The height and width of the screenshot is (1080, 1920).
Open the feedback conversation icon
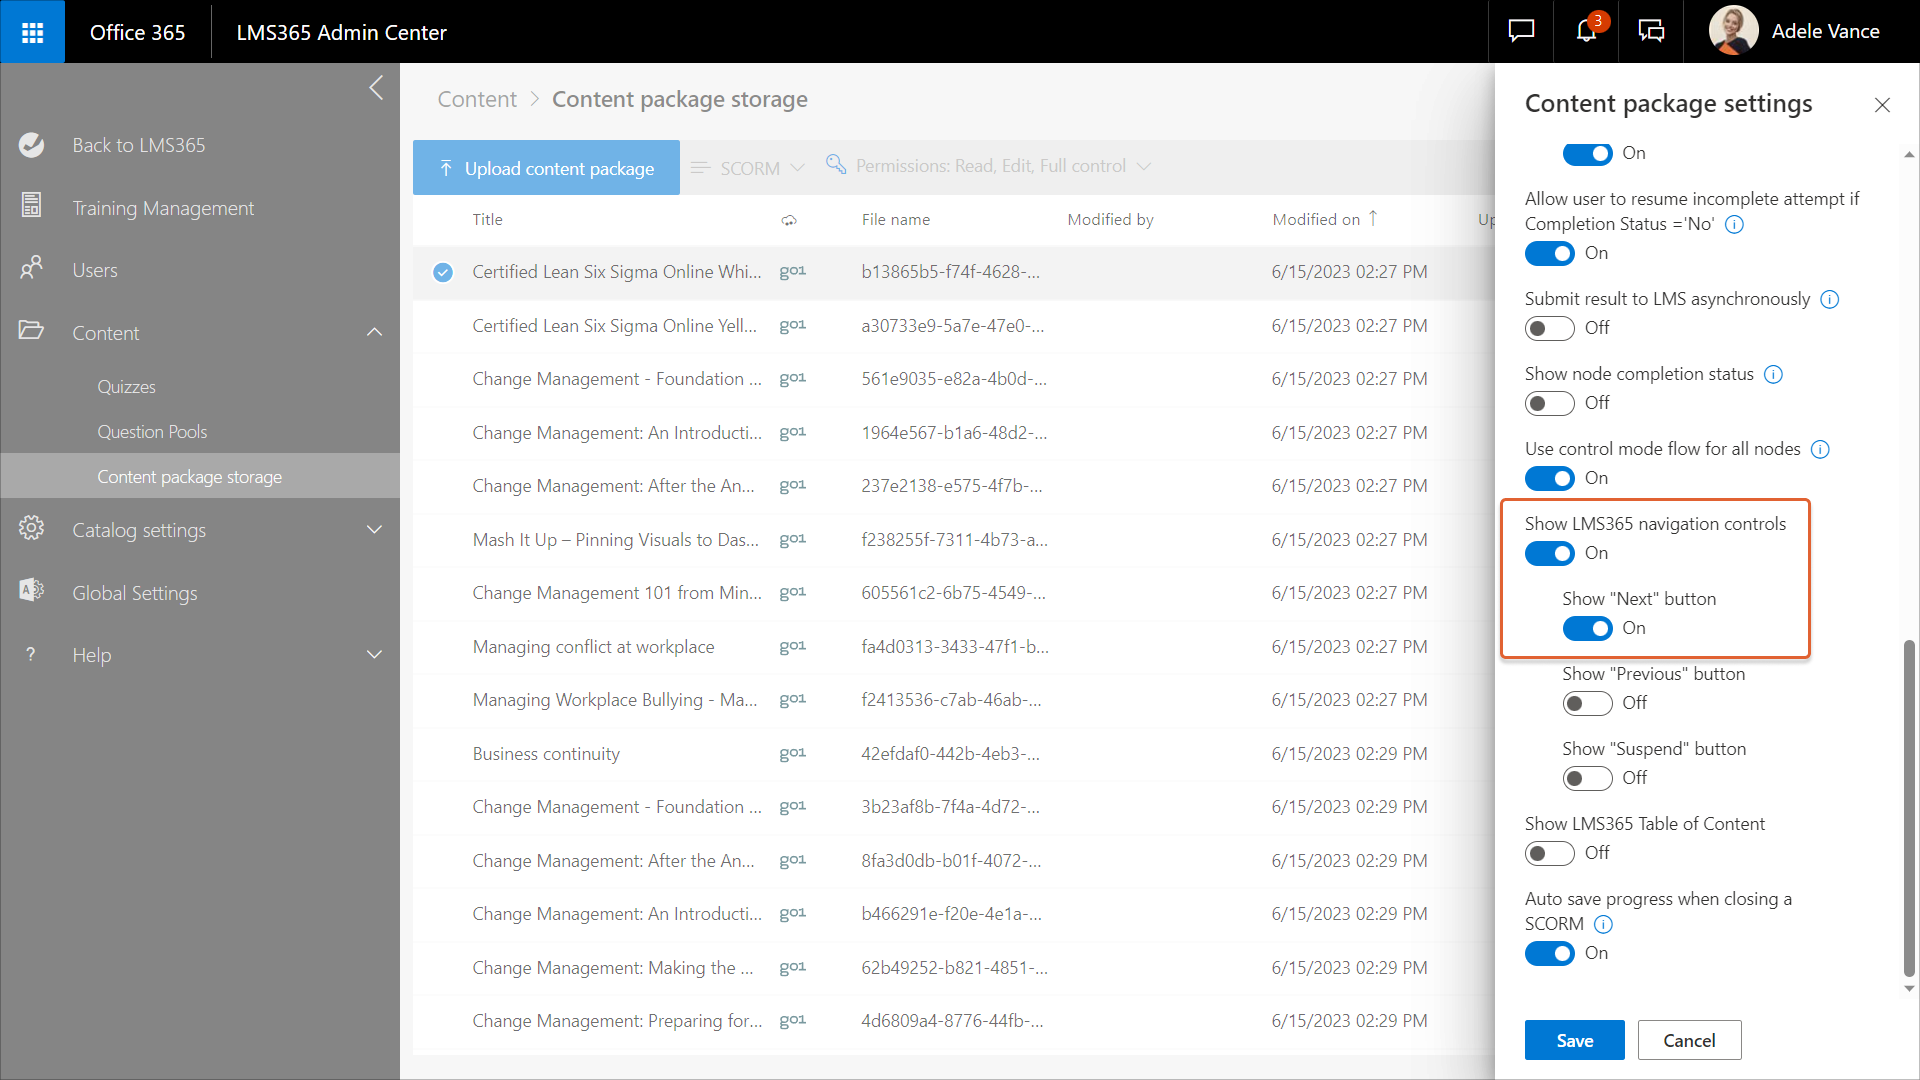[1651, 31]
